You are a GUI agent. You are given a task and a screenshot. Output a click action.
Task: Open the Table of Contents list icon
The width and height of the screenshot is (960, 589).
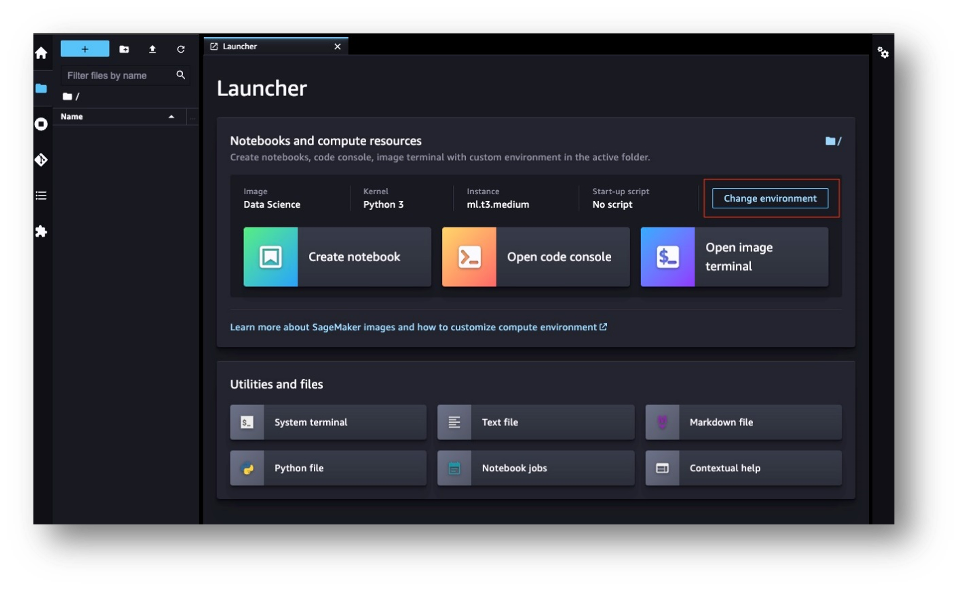(x=41, y=196)
